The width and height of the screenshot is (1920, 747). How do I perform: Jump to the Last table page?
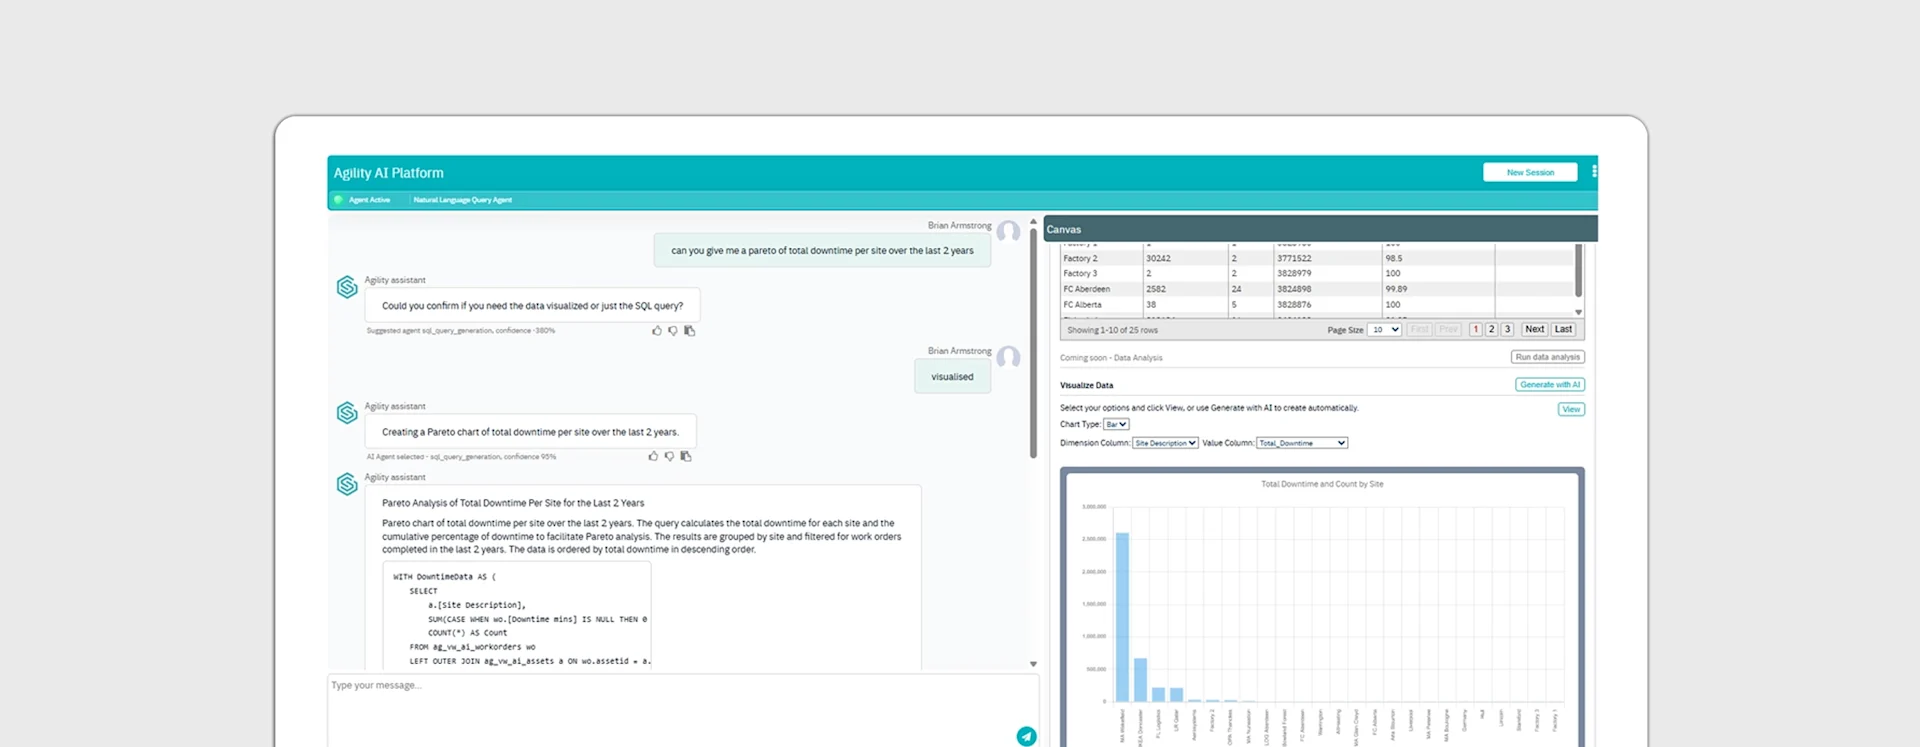(1563, 329)
